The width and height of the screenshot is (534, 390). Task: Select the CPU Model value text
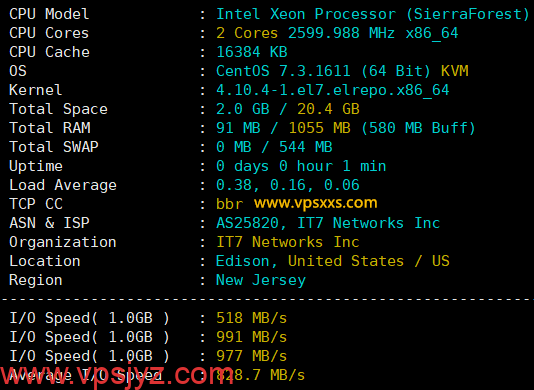(x=373, y=14)
